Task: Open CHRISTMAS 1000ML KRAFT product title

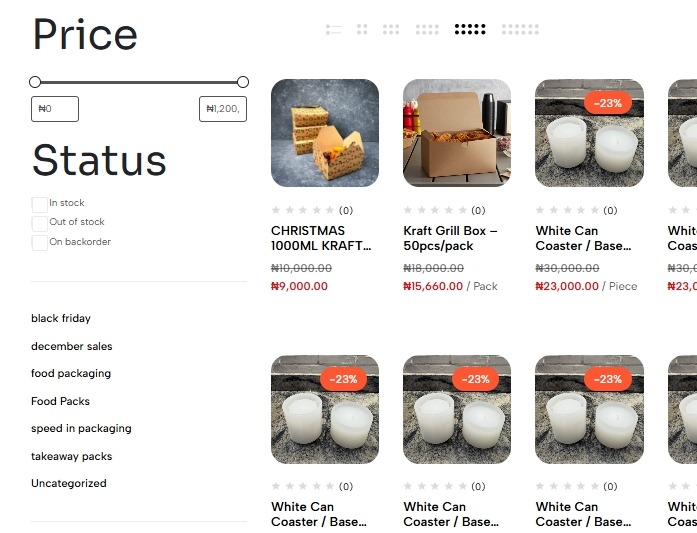Action: (321, 238)
